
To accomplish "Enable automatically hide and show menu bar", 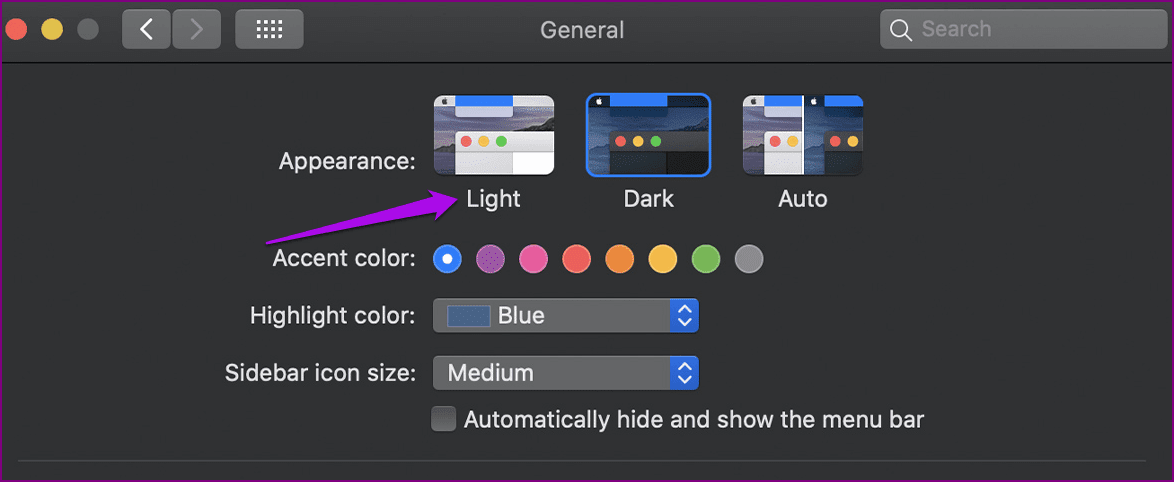I will tap(444, 418).
